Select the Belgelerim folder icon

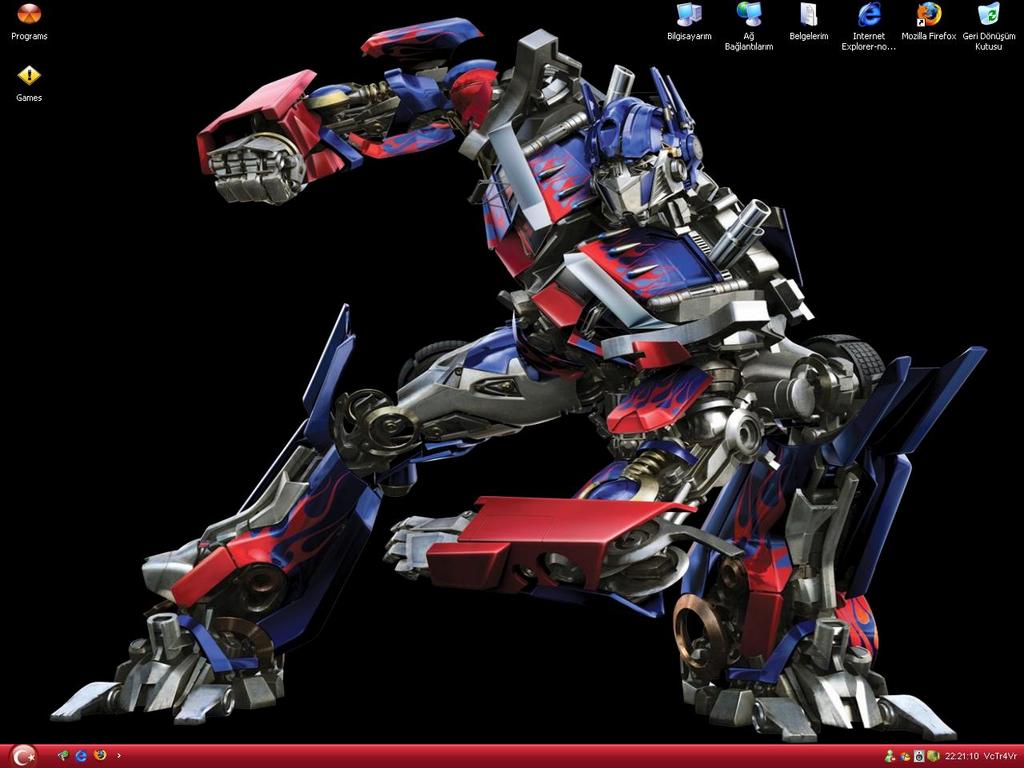(x=808, y=22)
